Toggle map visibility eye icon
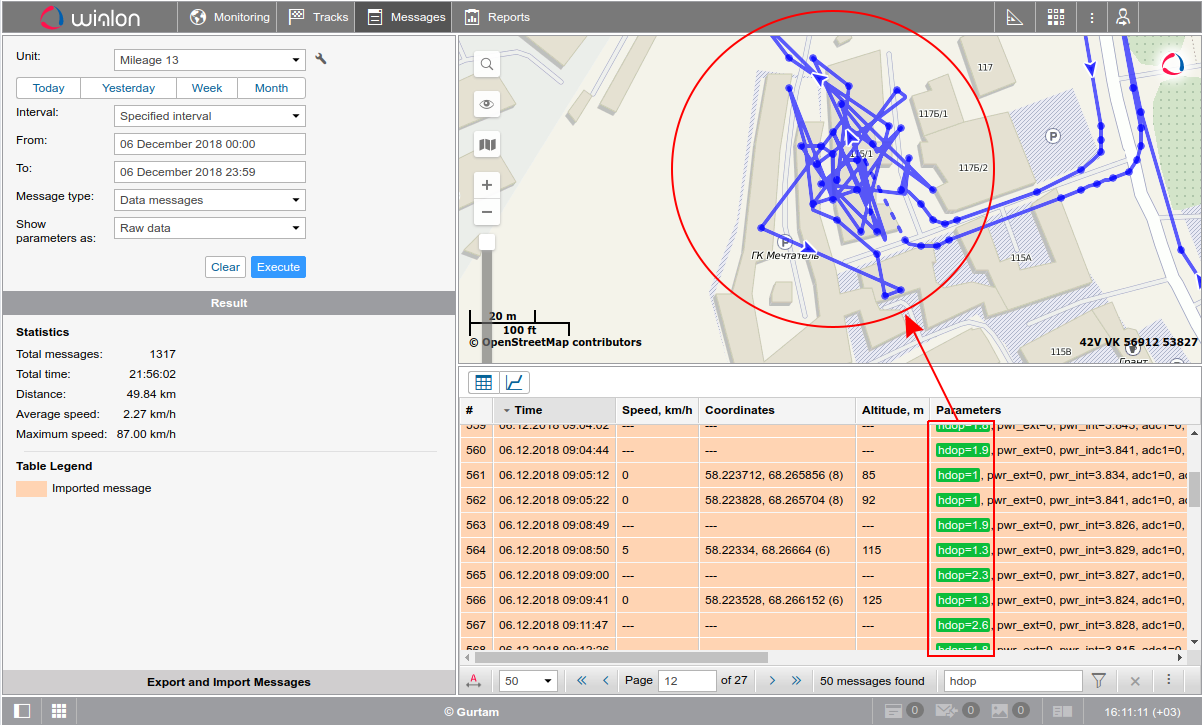The width and height of the screenshot is (1203, 725). click(487, 104)
